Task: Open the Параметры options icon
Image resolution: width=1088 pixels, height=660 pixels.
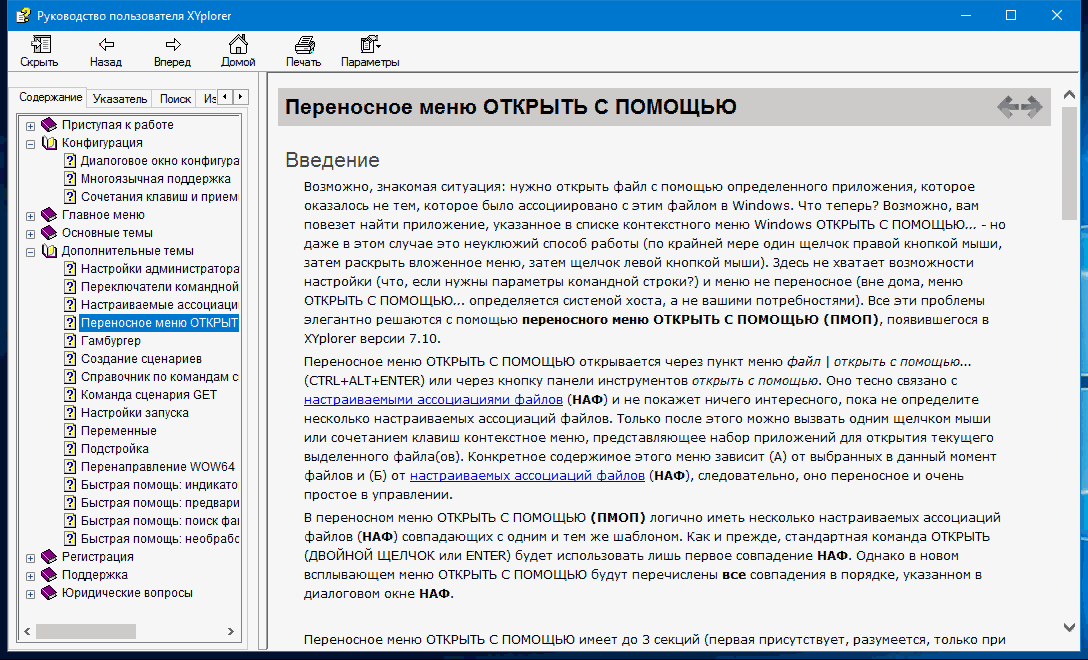Action: tap(370, 45)
